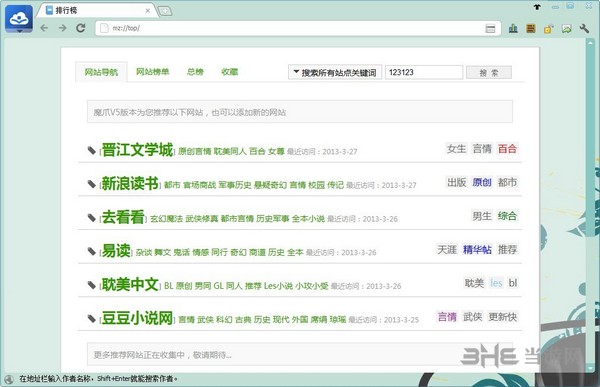Click the 搜索 button
The height and width of the screenshot is (387, 600).
point(489,72)
